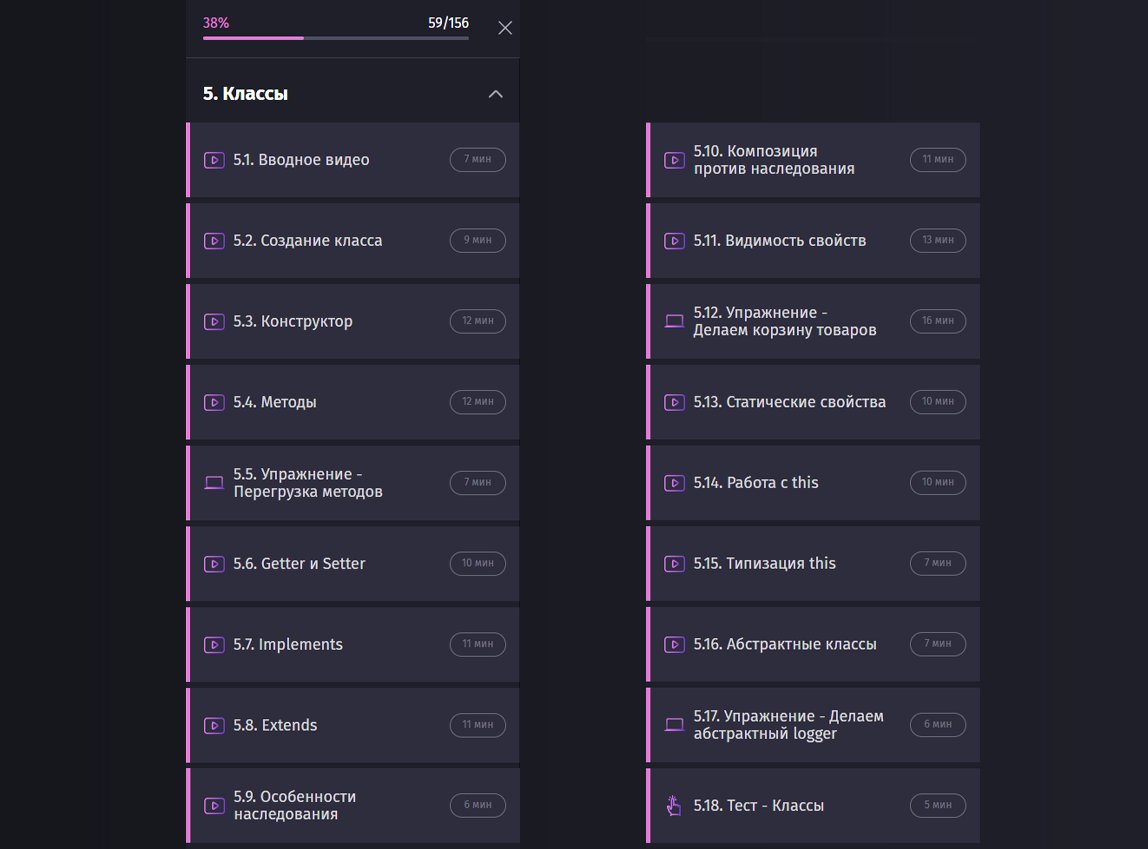Click the video icon beside 5.1. Вводное видео
This screenshot has height=849, width=1148.
coord(213,160)
